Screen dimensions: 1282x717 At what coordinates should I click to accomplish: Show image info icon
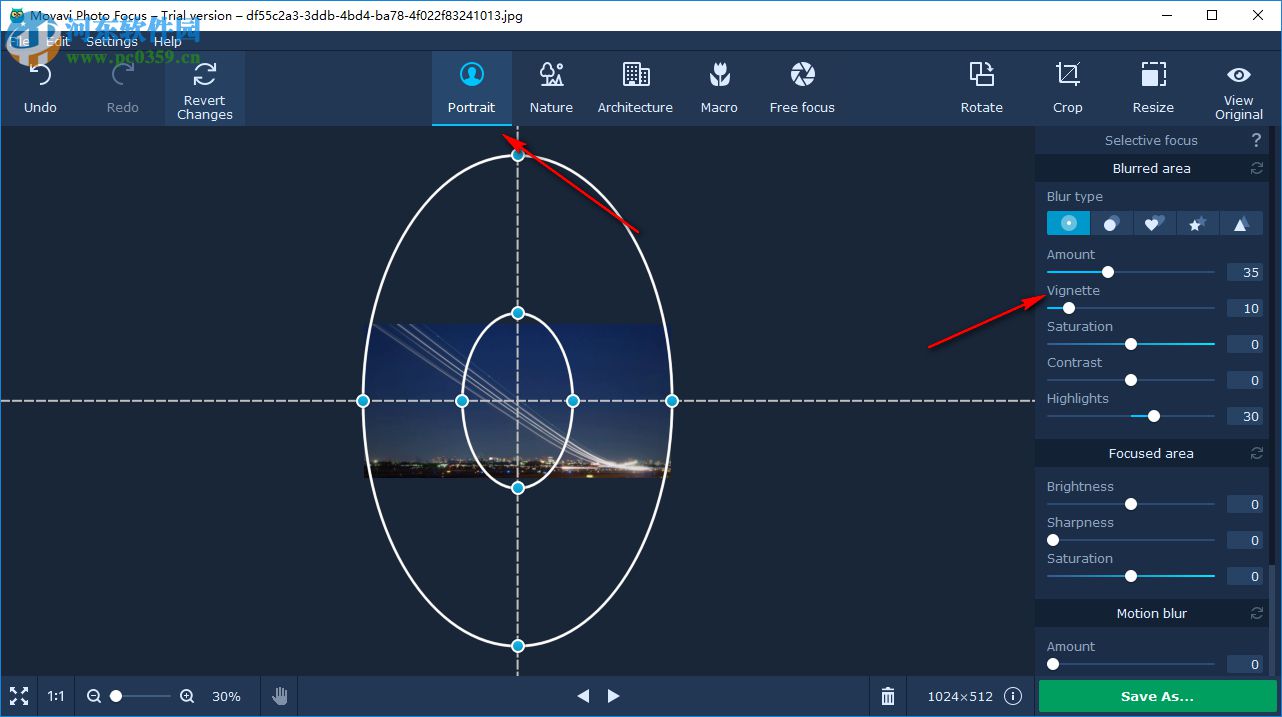(x=1013, y=696)
